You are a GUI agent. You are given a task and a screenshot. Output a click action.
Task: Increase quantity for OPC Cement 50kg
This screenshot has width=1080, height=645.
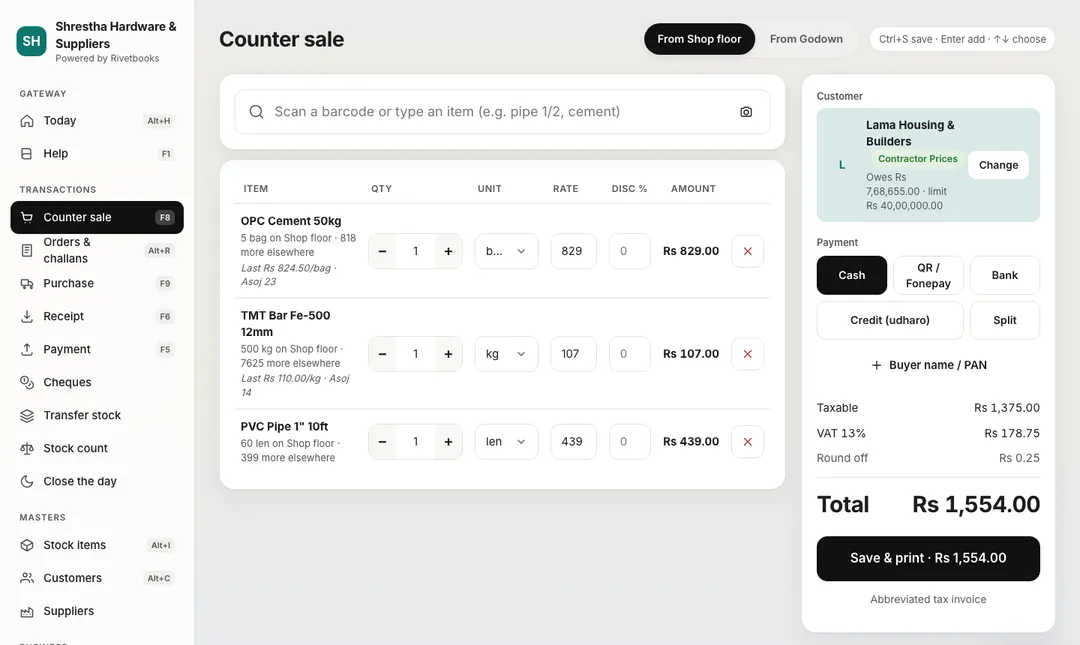point(448,251)
